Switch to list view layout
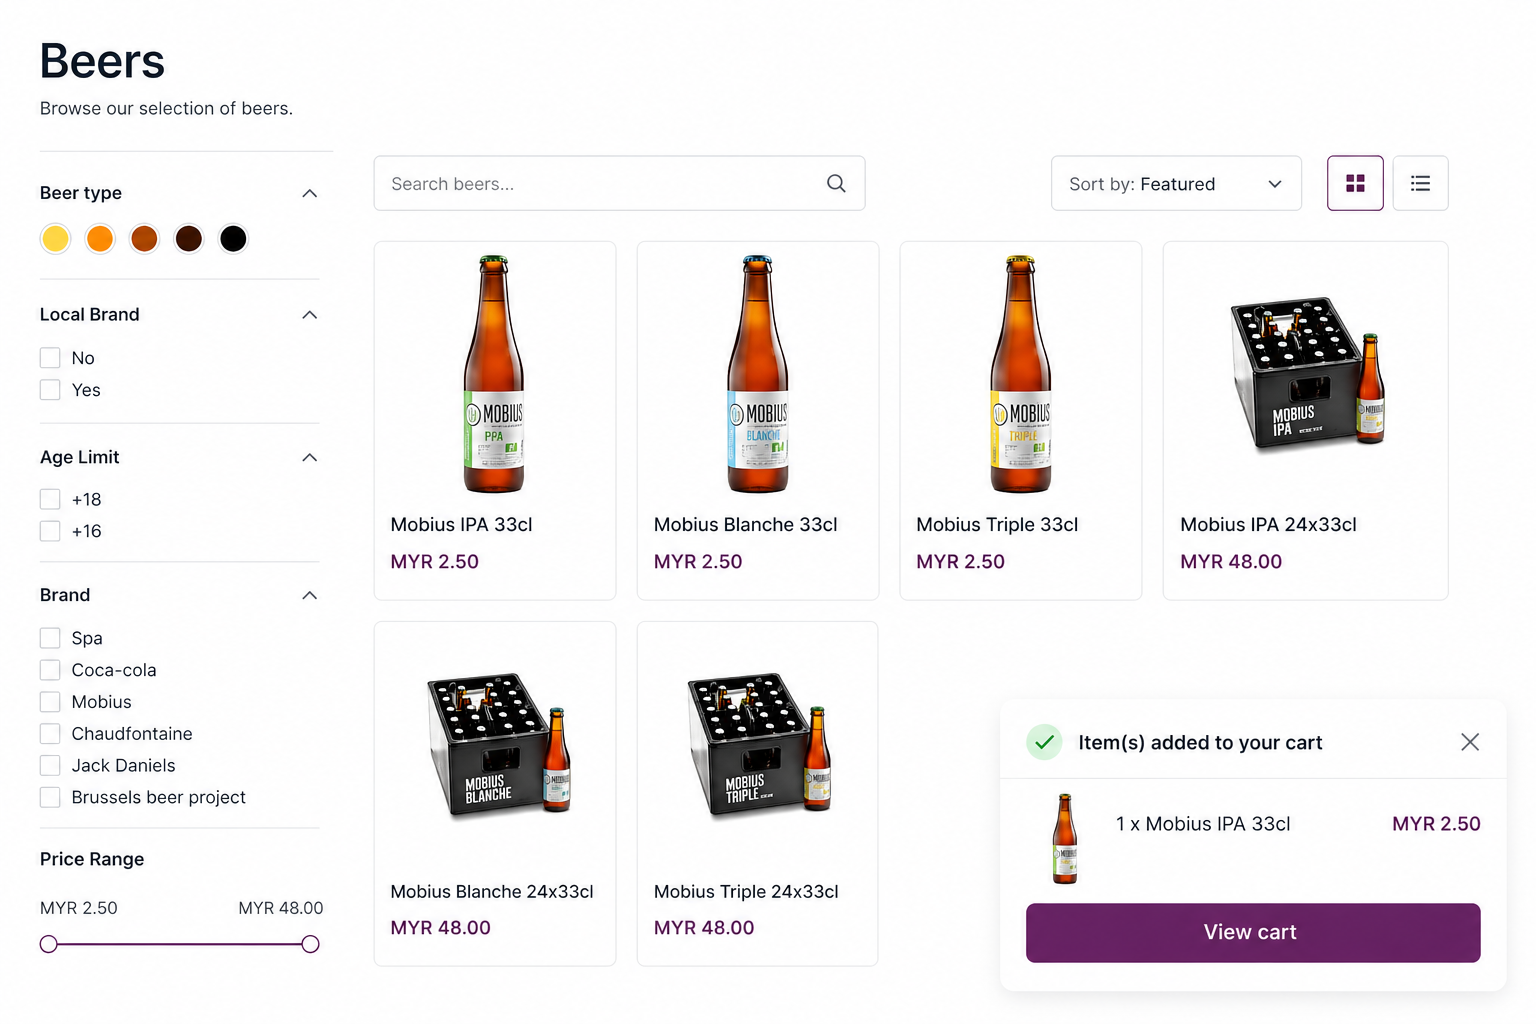This screenshot has width=1536, height=1024. pos(1420,183)
